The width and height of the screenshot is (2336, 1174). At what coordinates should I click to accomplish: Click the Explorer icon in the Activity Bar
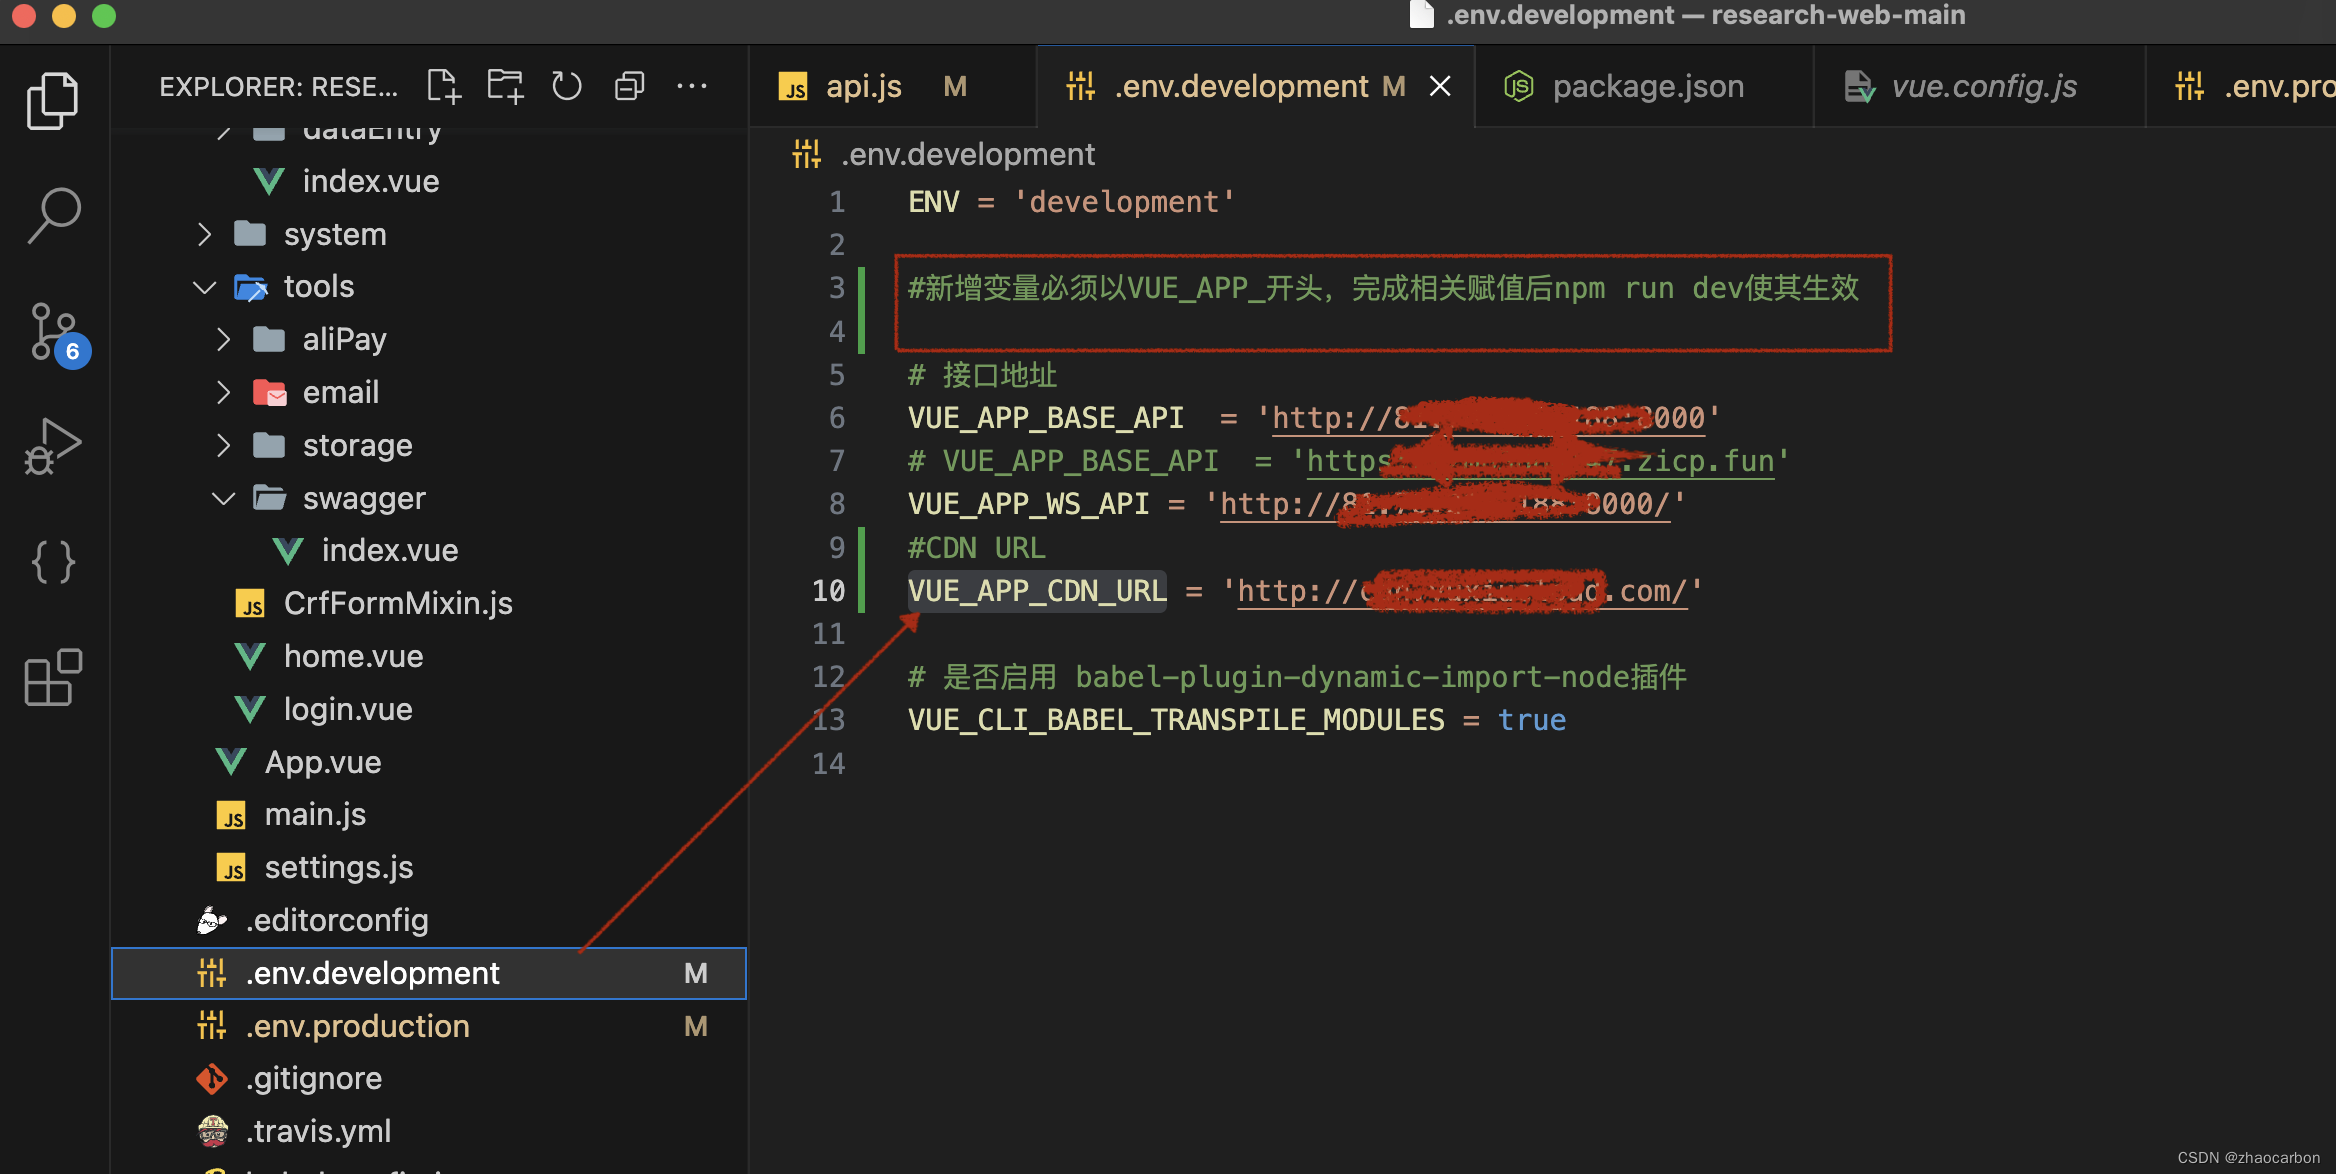pos(52,100)
